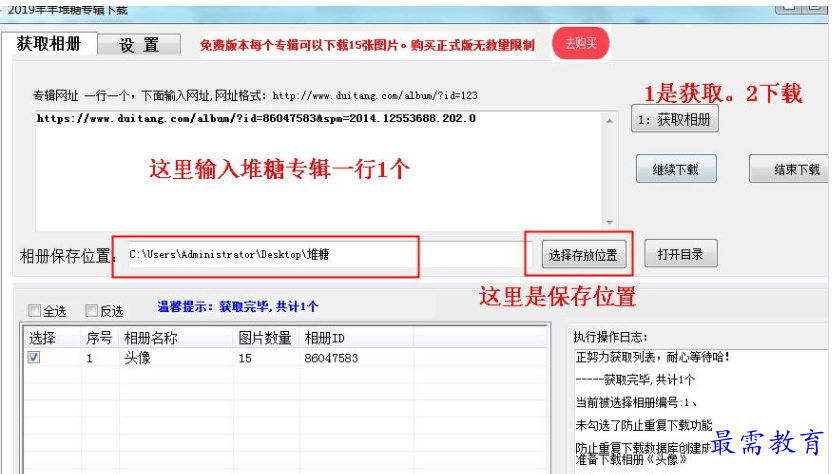Click the 相册名称 column header
The height and width of the screenshot is (474, 832).
(176, 338)
